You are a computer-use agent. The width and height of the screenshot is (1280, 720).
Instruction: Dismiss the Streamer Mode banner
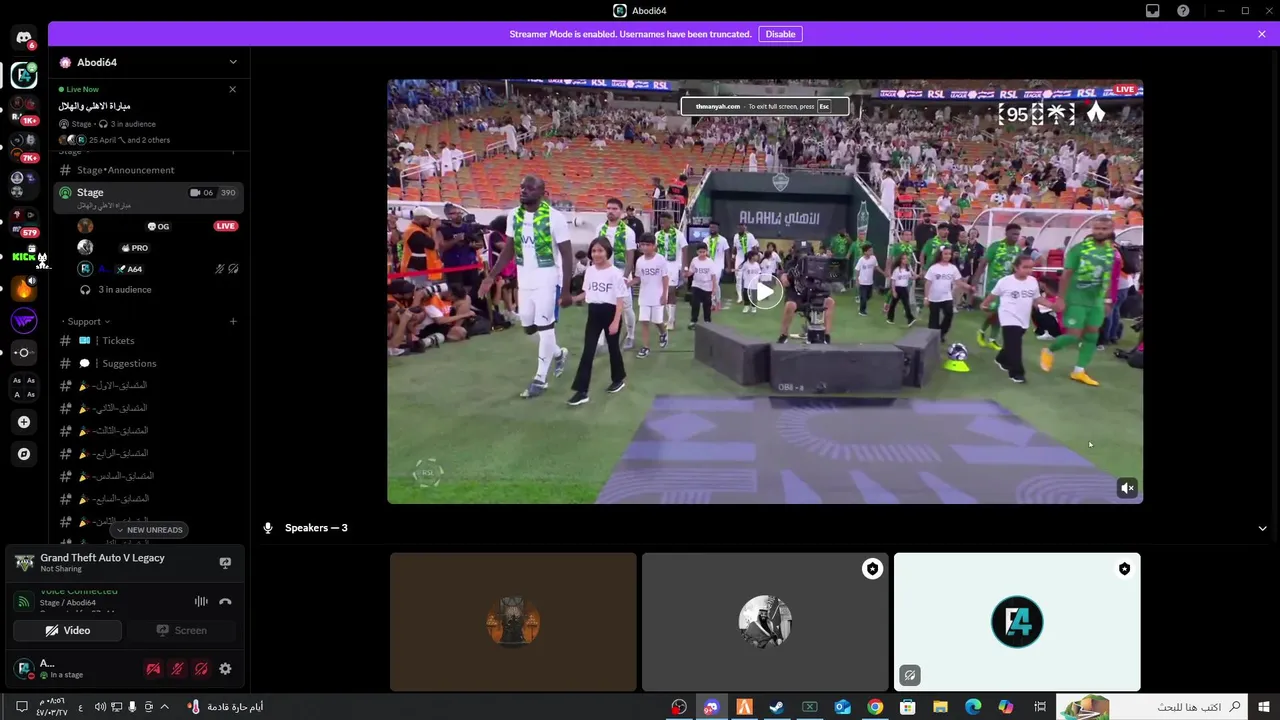click(1262, 34)
